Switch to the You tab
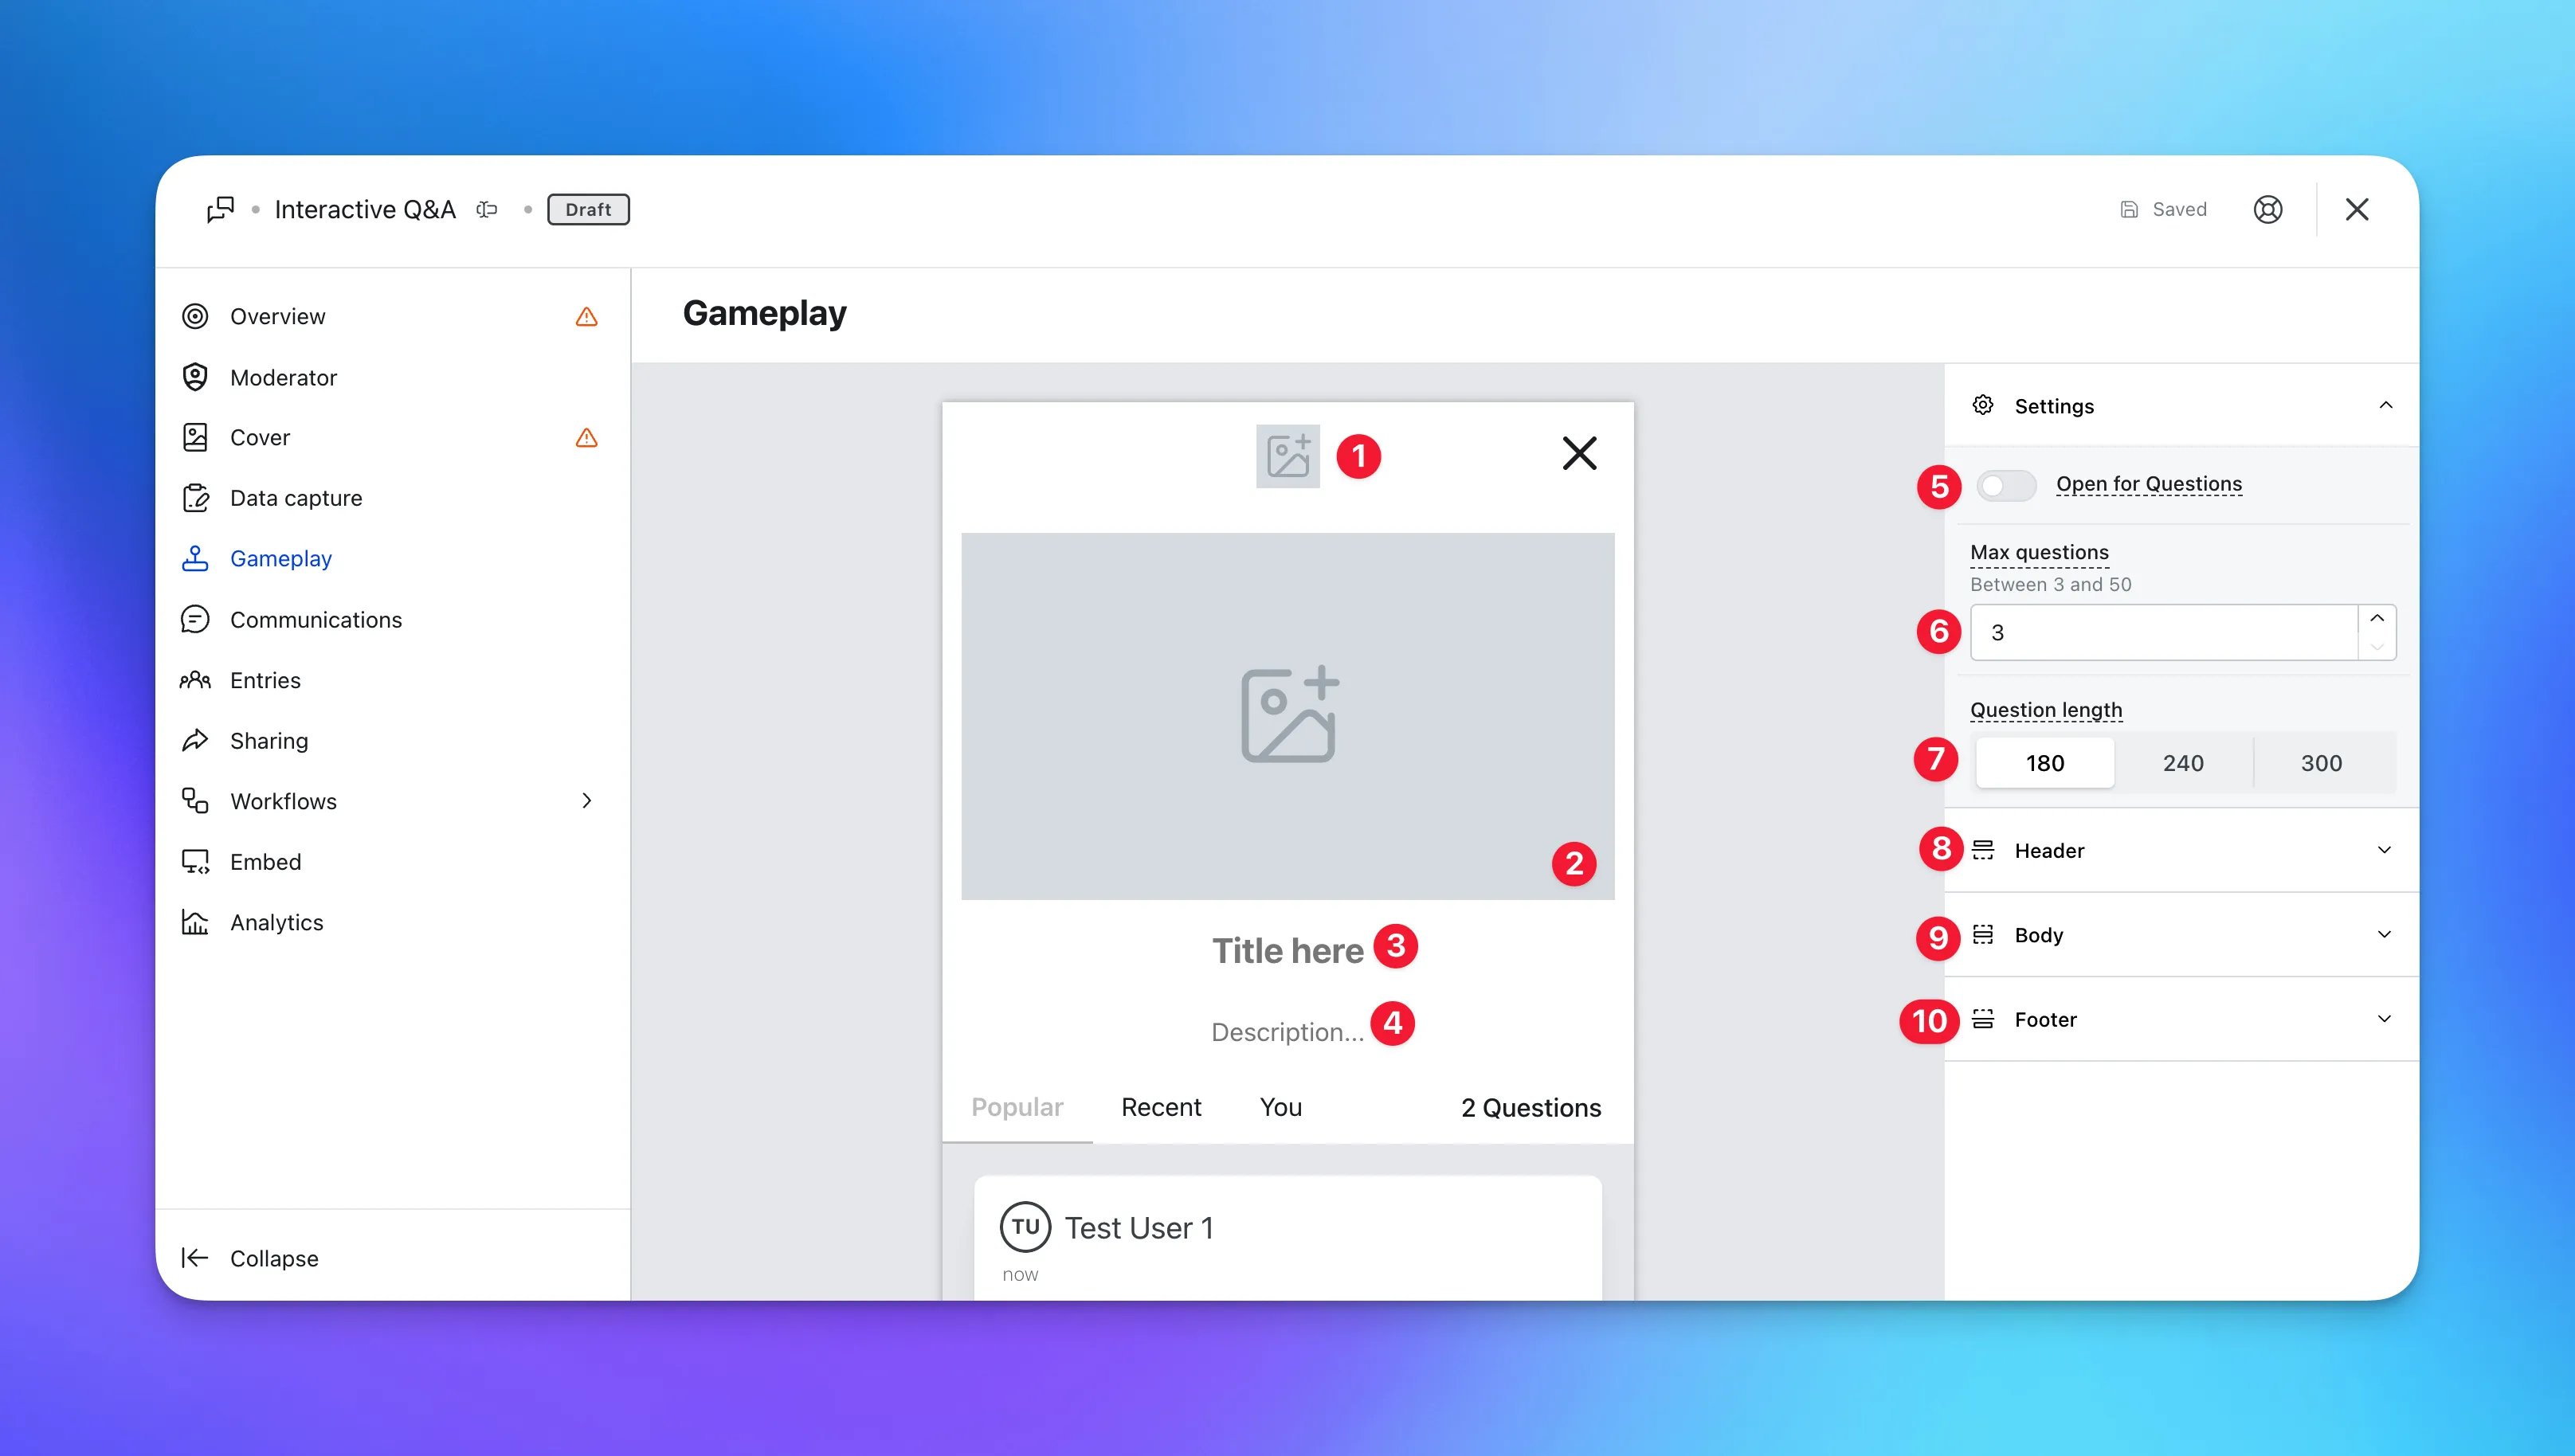 pyautogui.click(x=1281, y=1107)
